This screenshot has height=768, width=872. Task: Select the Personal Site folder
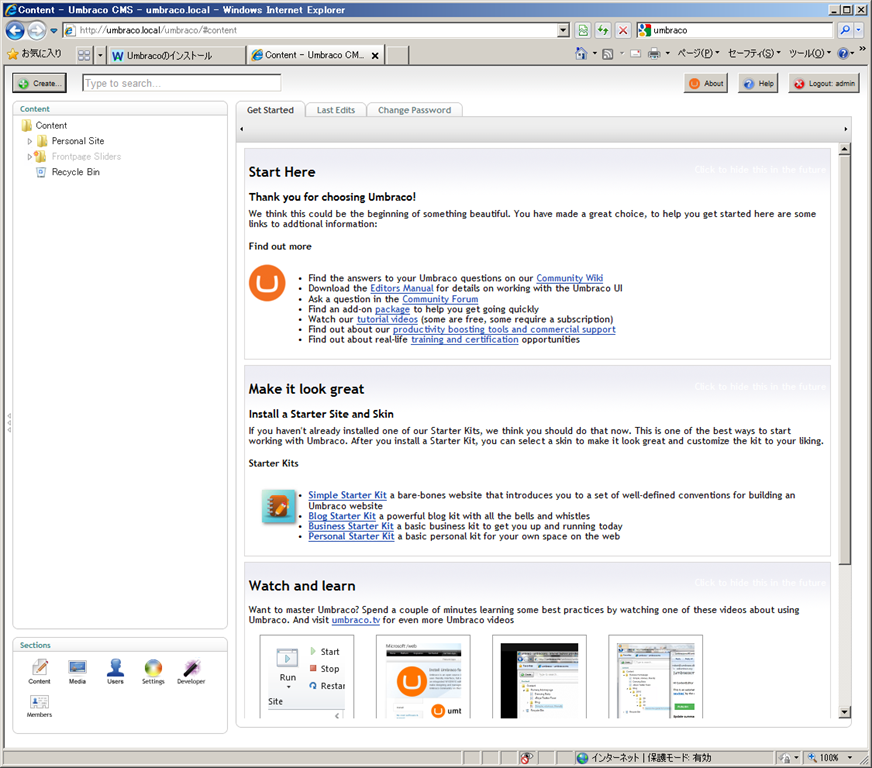point(78,141)
